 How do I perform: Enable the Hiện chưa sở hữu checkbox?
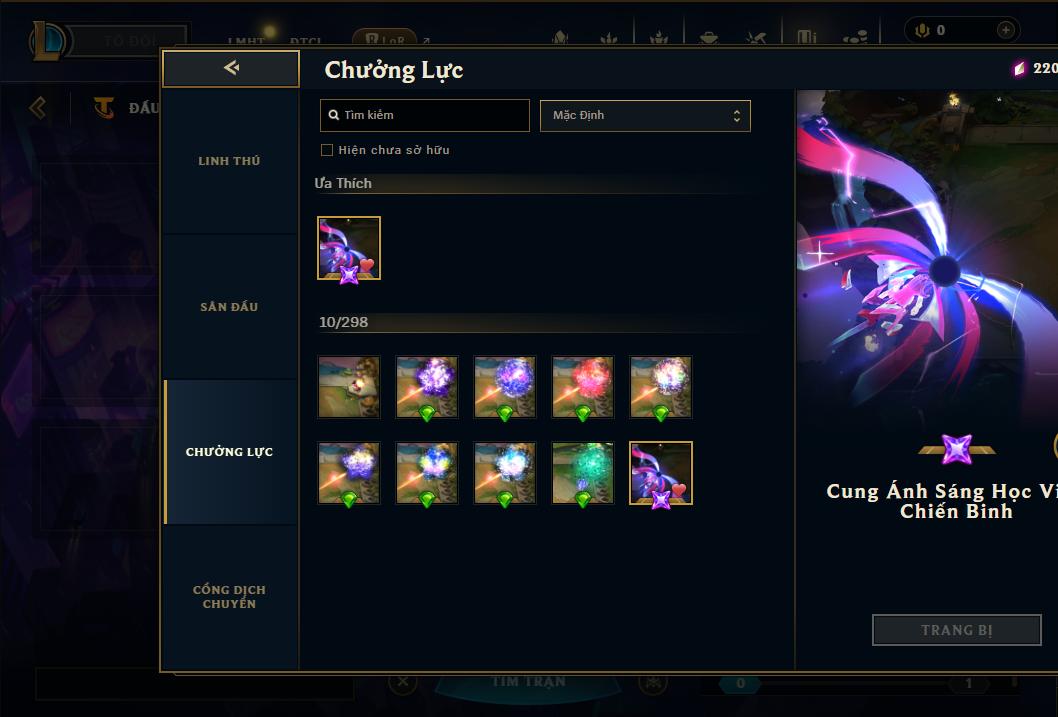[327, 150]
